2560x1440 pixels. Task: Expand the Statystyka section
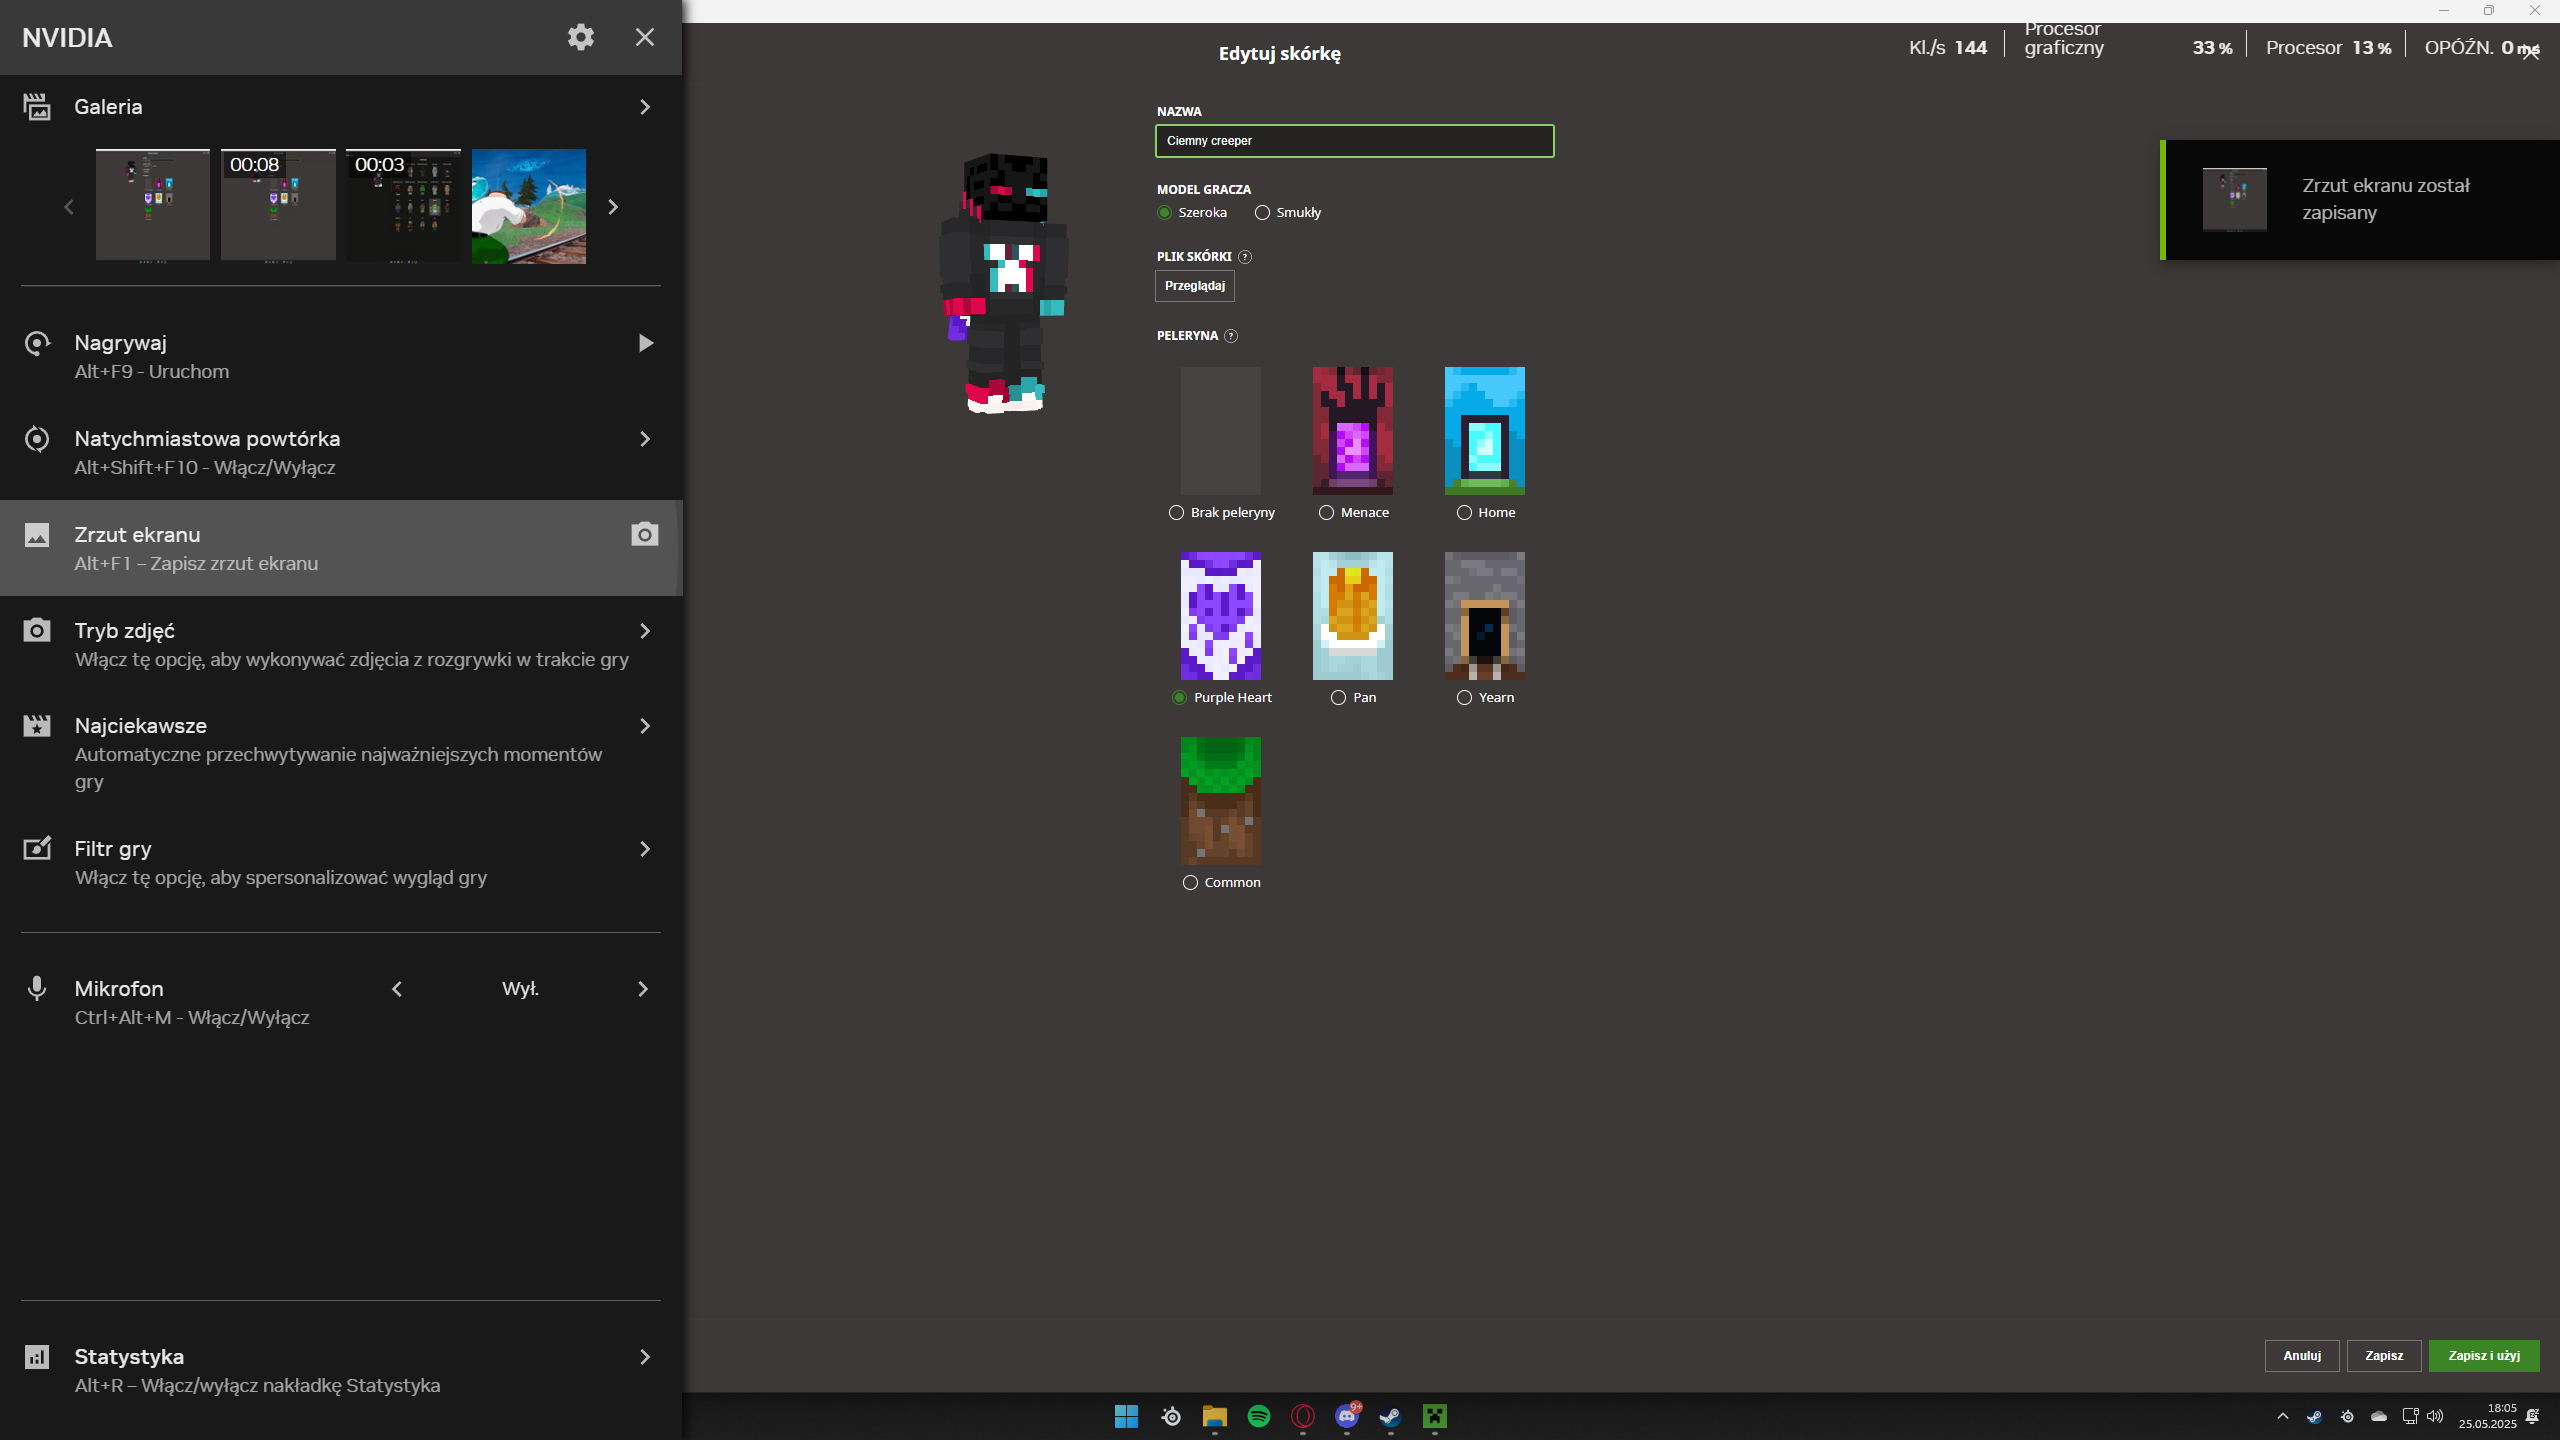[645, 1357]
